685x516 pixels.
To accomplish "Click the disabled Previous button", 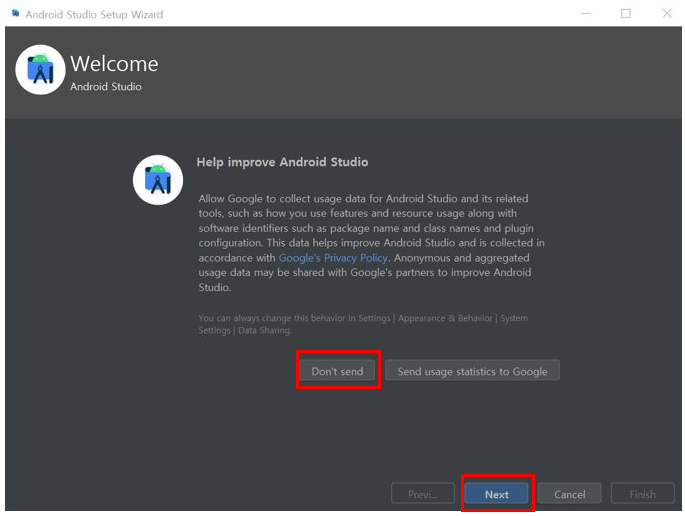I will [x=422, y=494].
